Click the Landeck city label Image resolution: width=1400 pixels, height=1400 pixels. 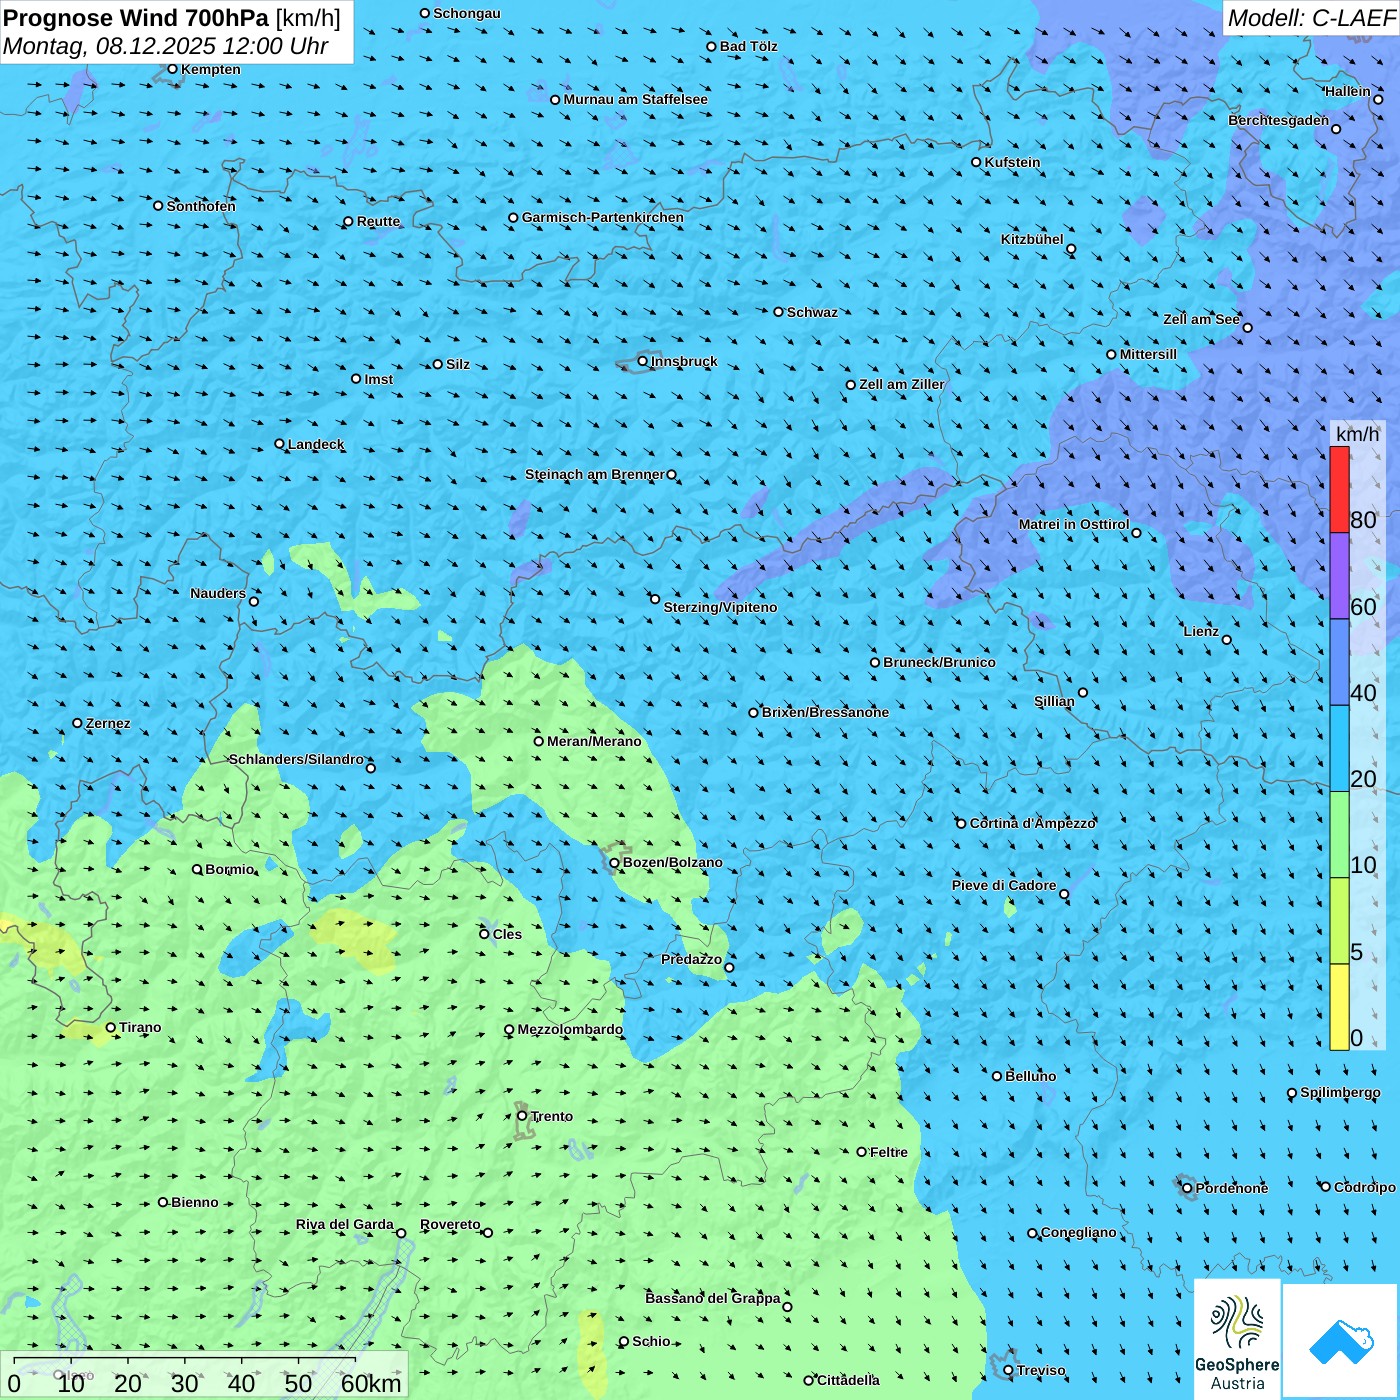point(316,444)
